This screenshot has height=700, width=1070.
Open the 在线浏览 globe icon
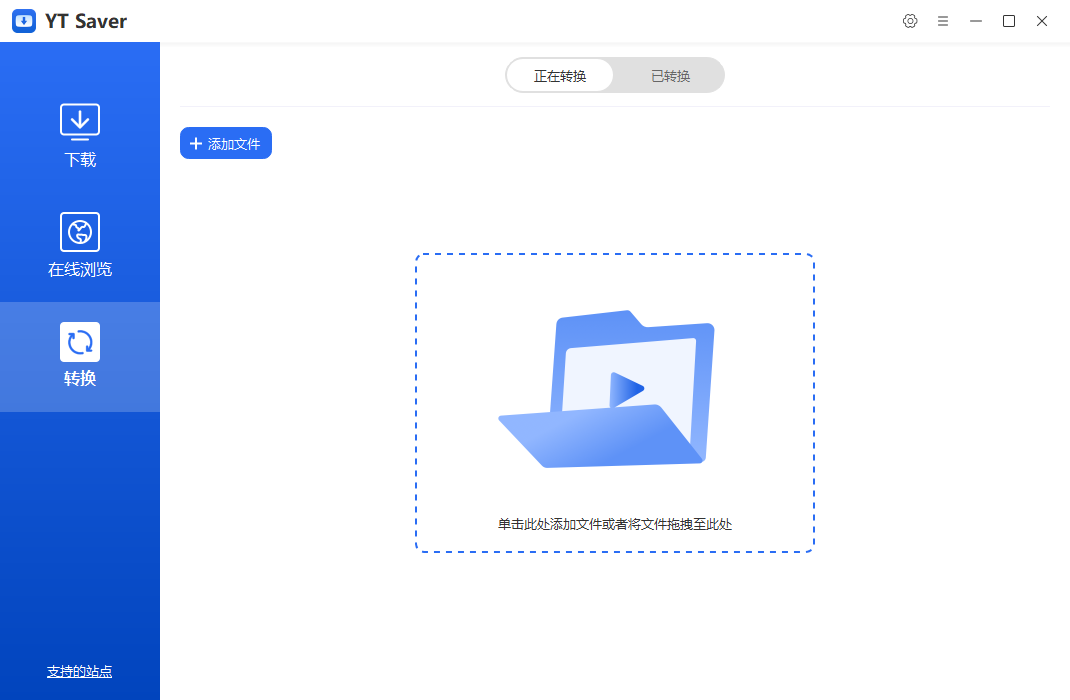click(80, 232)
